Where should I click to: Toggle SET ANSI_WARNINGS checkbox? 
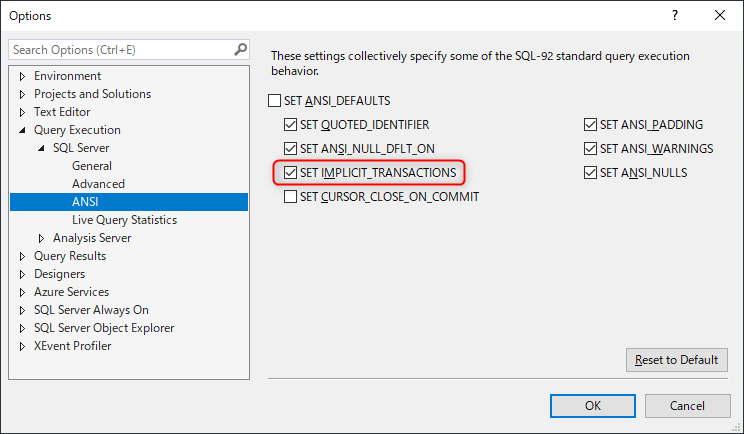point(591,149)
